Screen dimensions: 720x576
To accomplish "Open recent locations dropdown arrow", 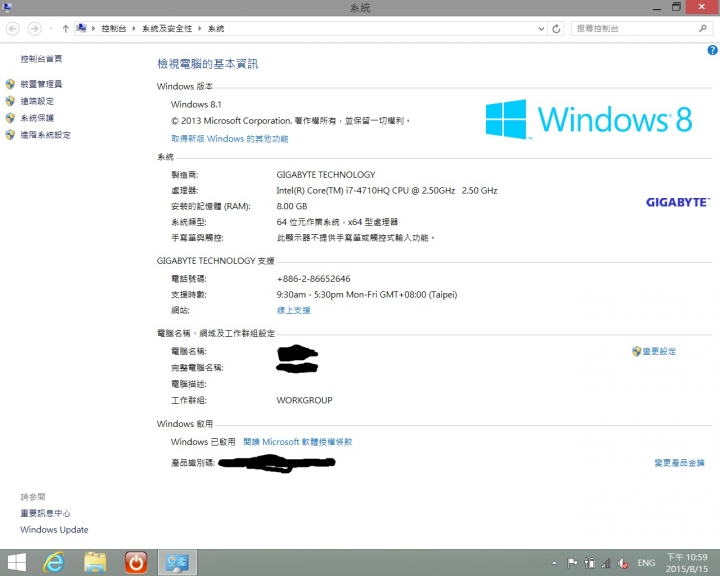I will point(51,29).
